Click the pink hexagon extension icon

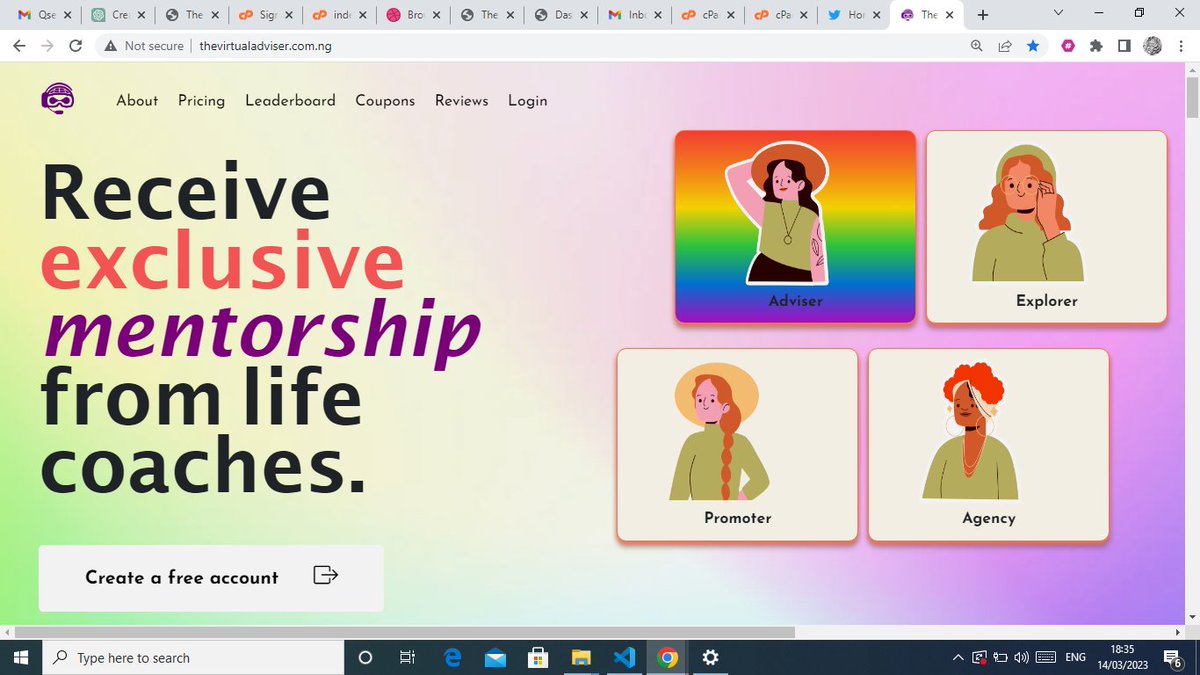point(1068,46)
